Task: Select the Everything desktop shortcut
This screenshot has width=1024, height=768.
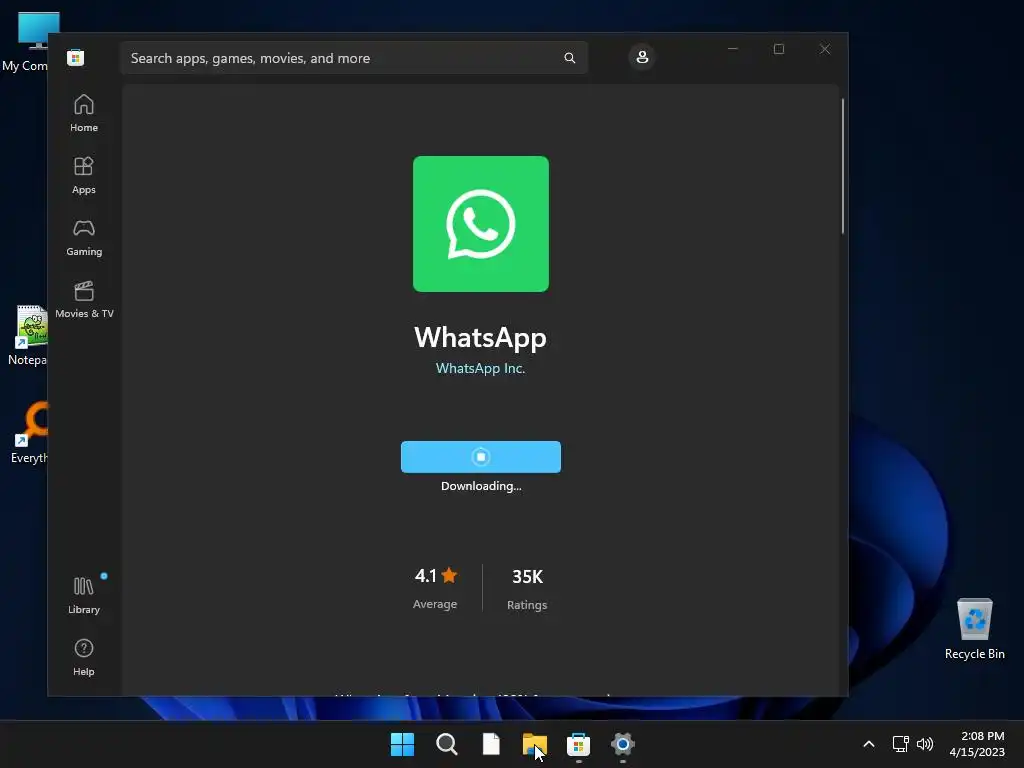Action: click(29, 432)
